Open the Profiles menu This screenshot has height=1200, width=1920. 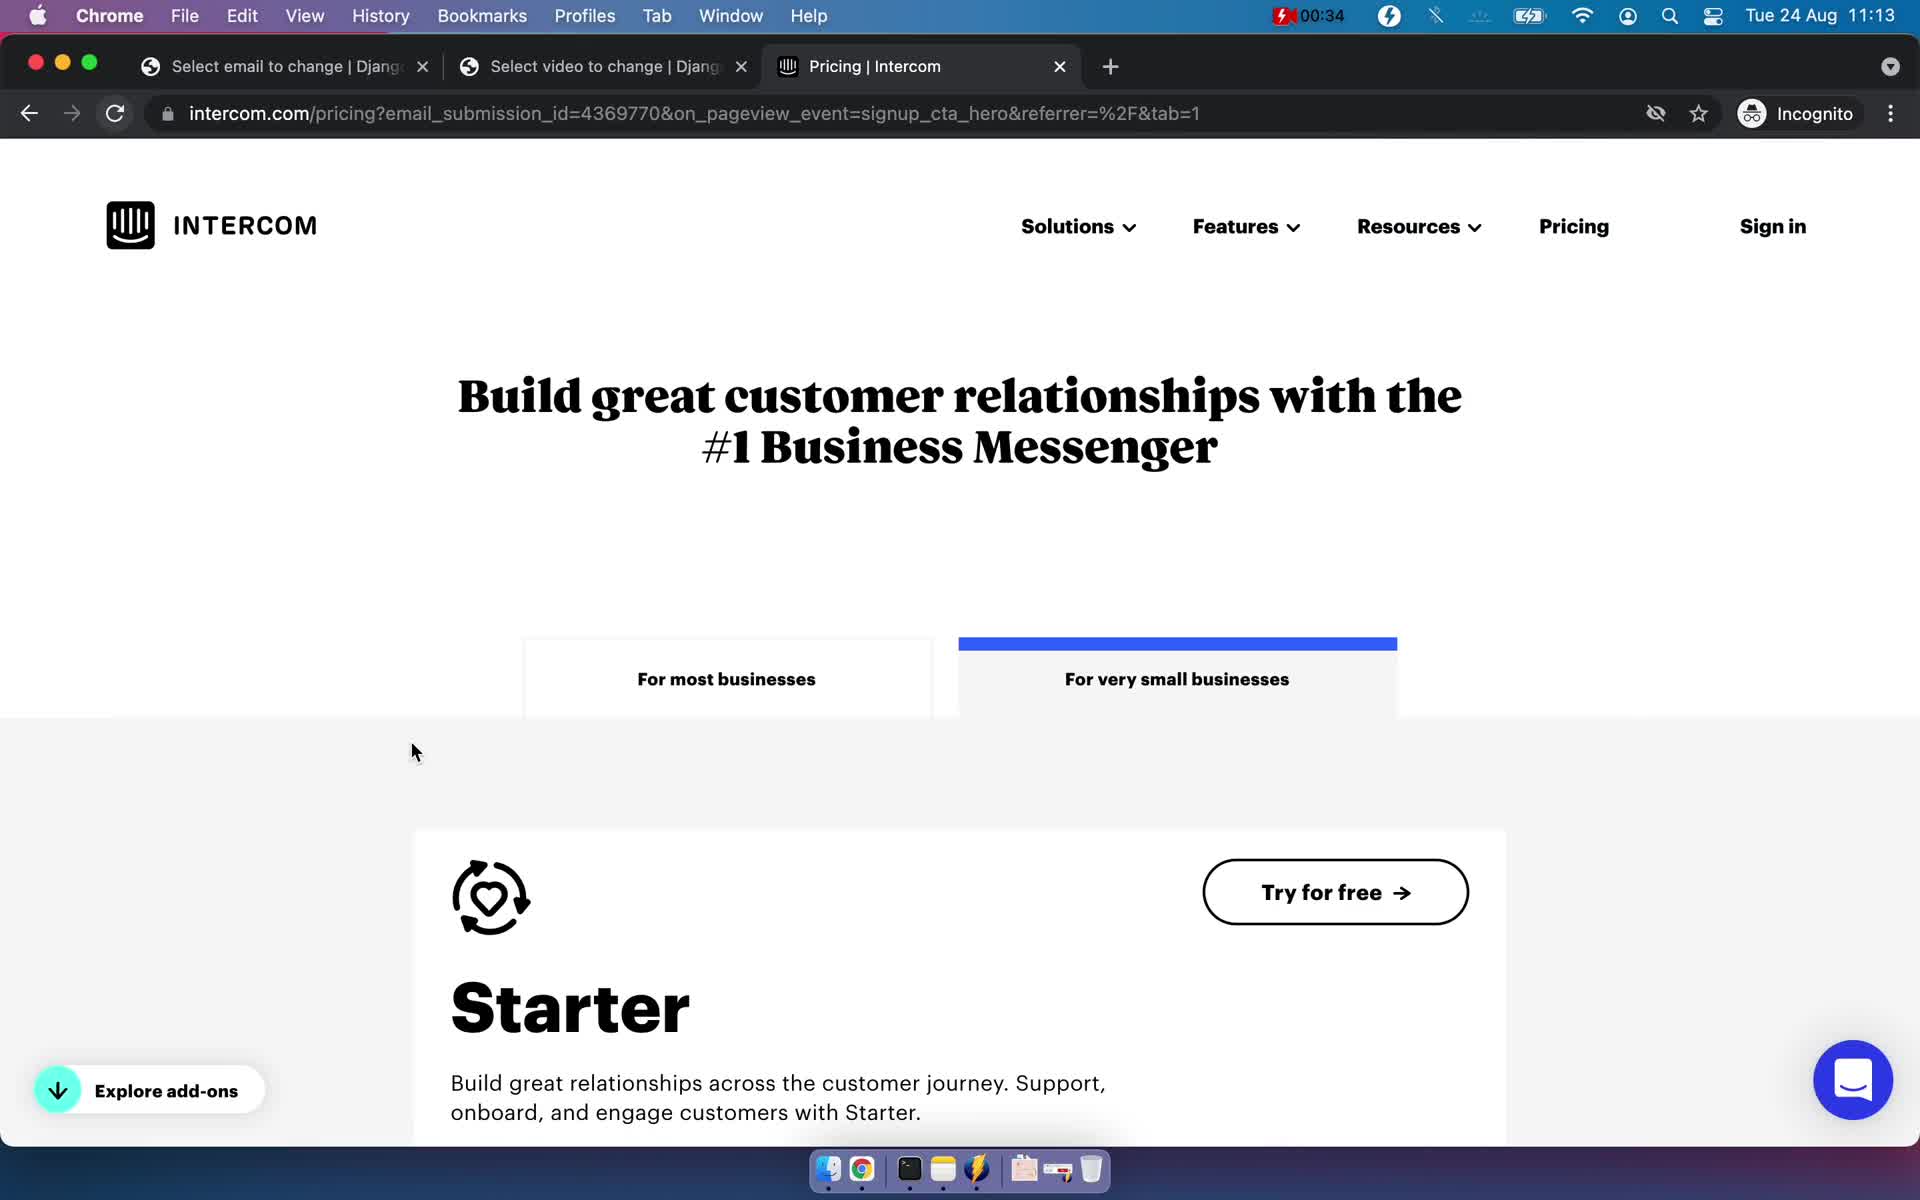click(585, 16)
